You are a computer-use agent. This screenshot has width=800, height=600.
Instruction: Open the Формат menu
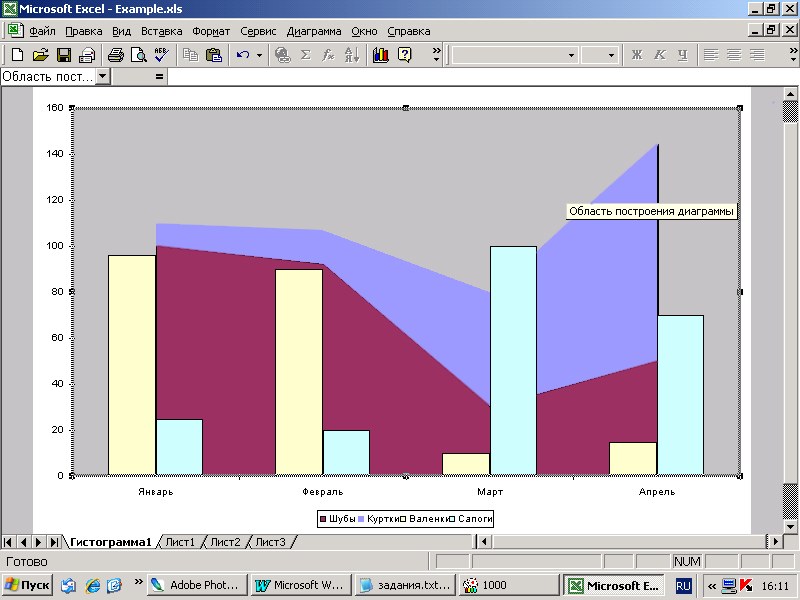[211, 31]
